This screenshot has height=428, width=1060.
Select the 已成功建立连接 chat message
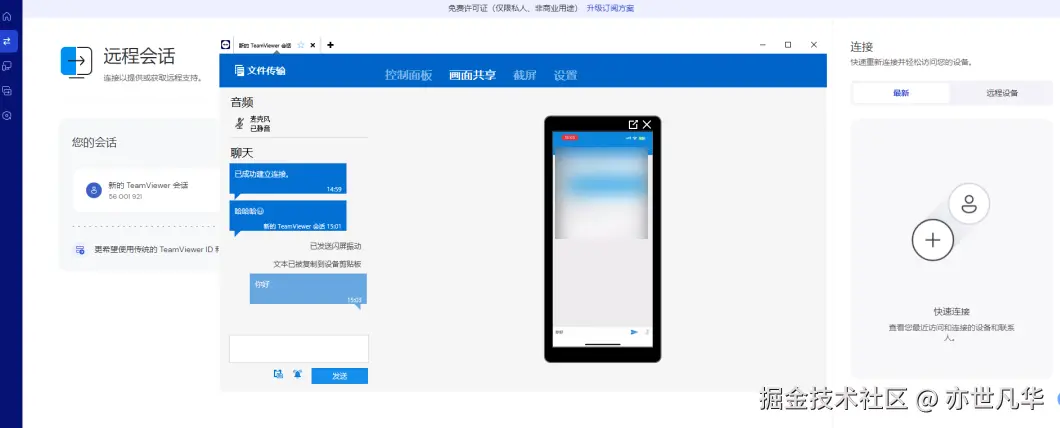(x=288, y=179)
